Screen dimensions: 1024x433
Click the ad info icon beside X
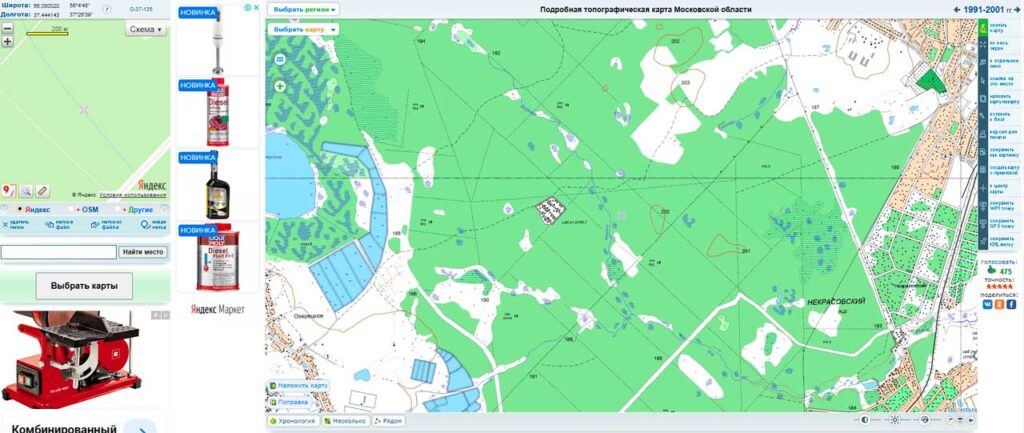click(248, 8)
